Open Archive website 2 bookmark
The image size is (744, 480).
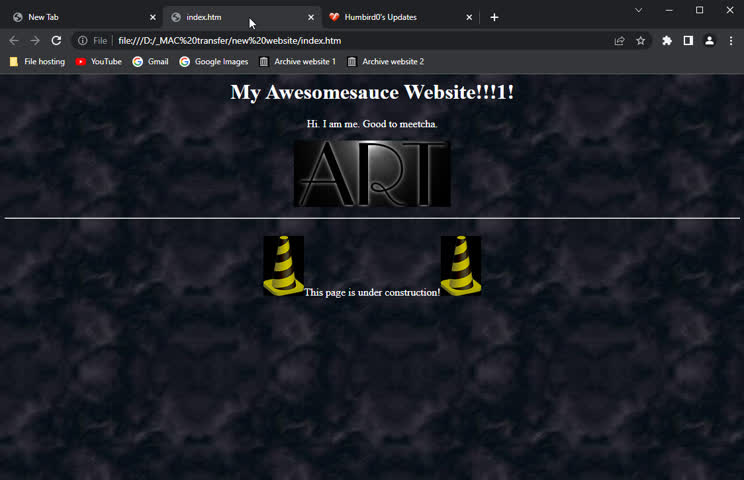pyautogui.click(x=385, y=62)
